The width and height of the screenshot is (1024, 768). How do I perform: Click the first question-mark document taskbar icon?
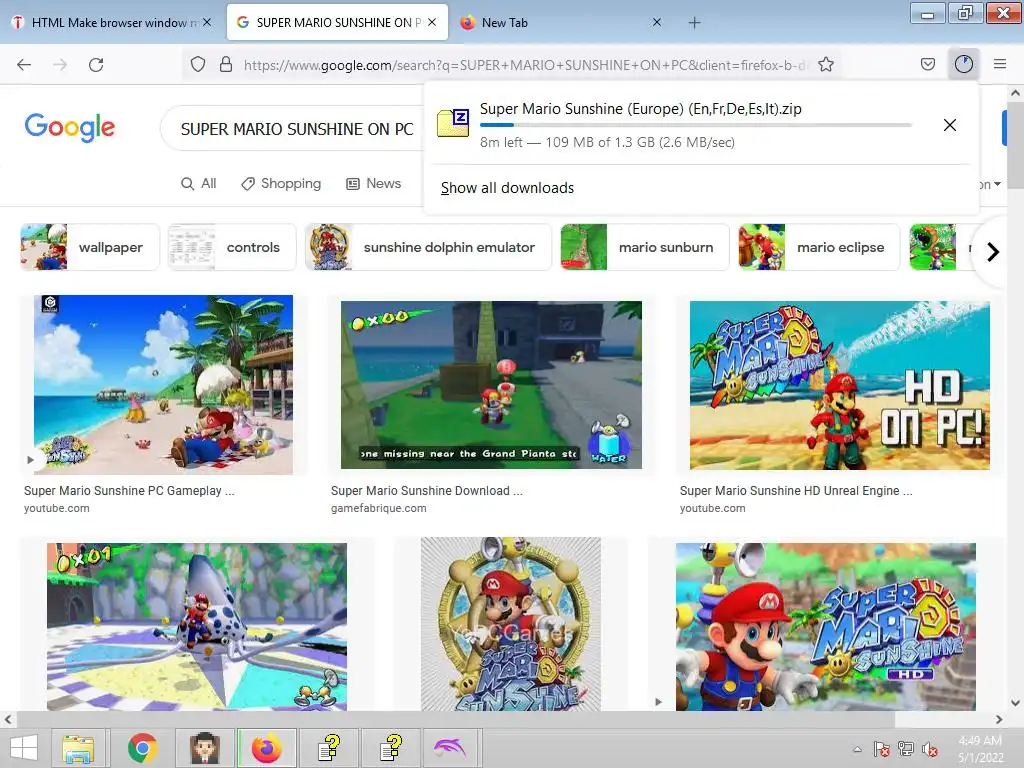tap(328, 748)
